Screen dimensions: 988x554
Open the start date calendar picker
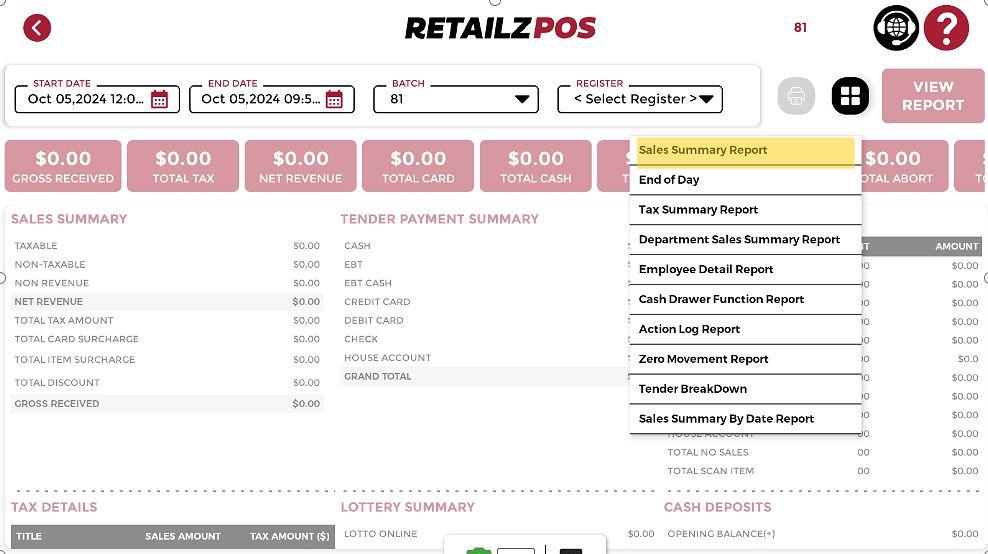[x=159, y=99]
